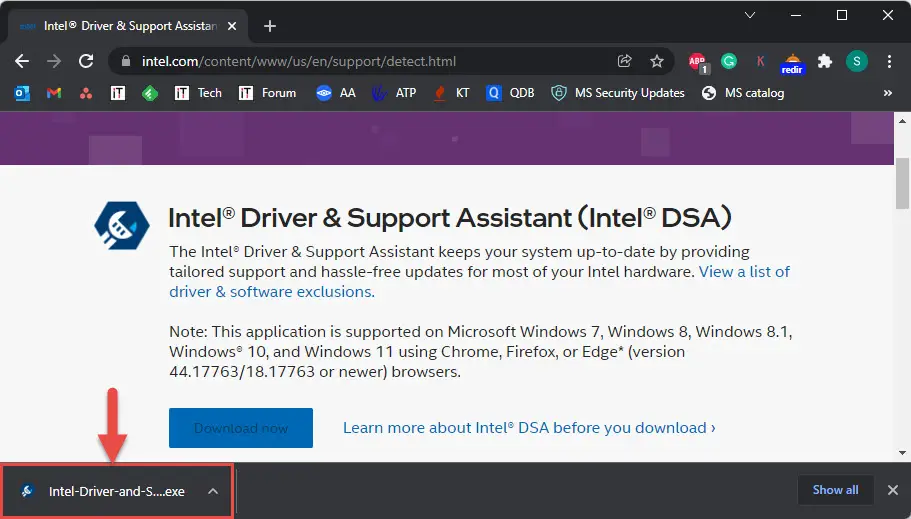This screenshot has width=911, height=519.
Task: Click Show all downloads
Action: tap(835, 490)
